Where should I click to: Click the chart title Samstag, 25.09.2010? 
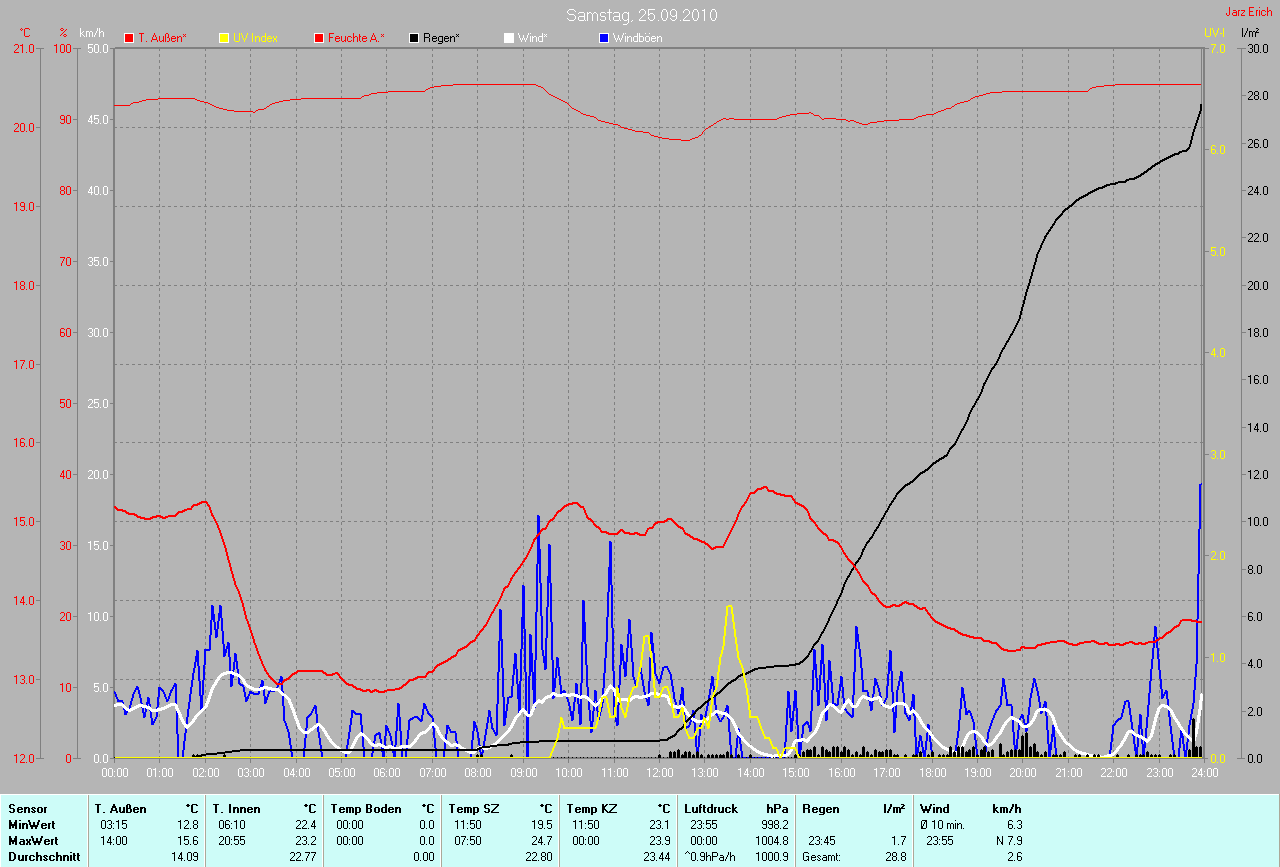[x=641, y=15]
